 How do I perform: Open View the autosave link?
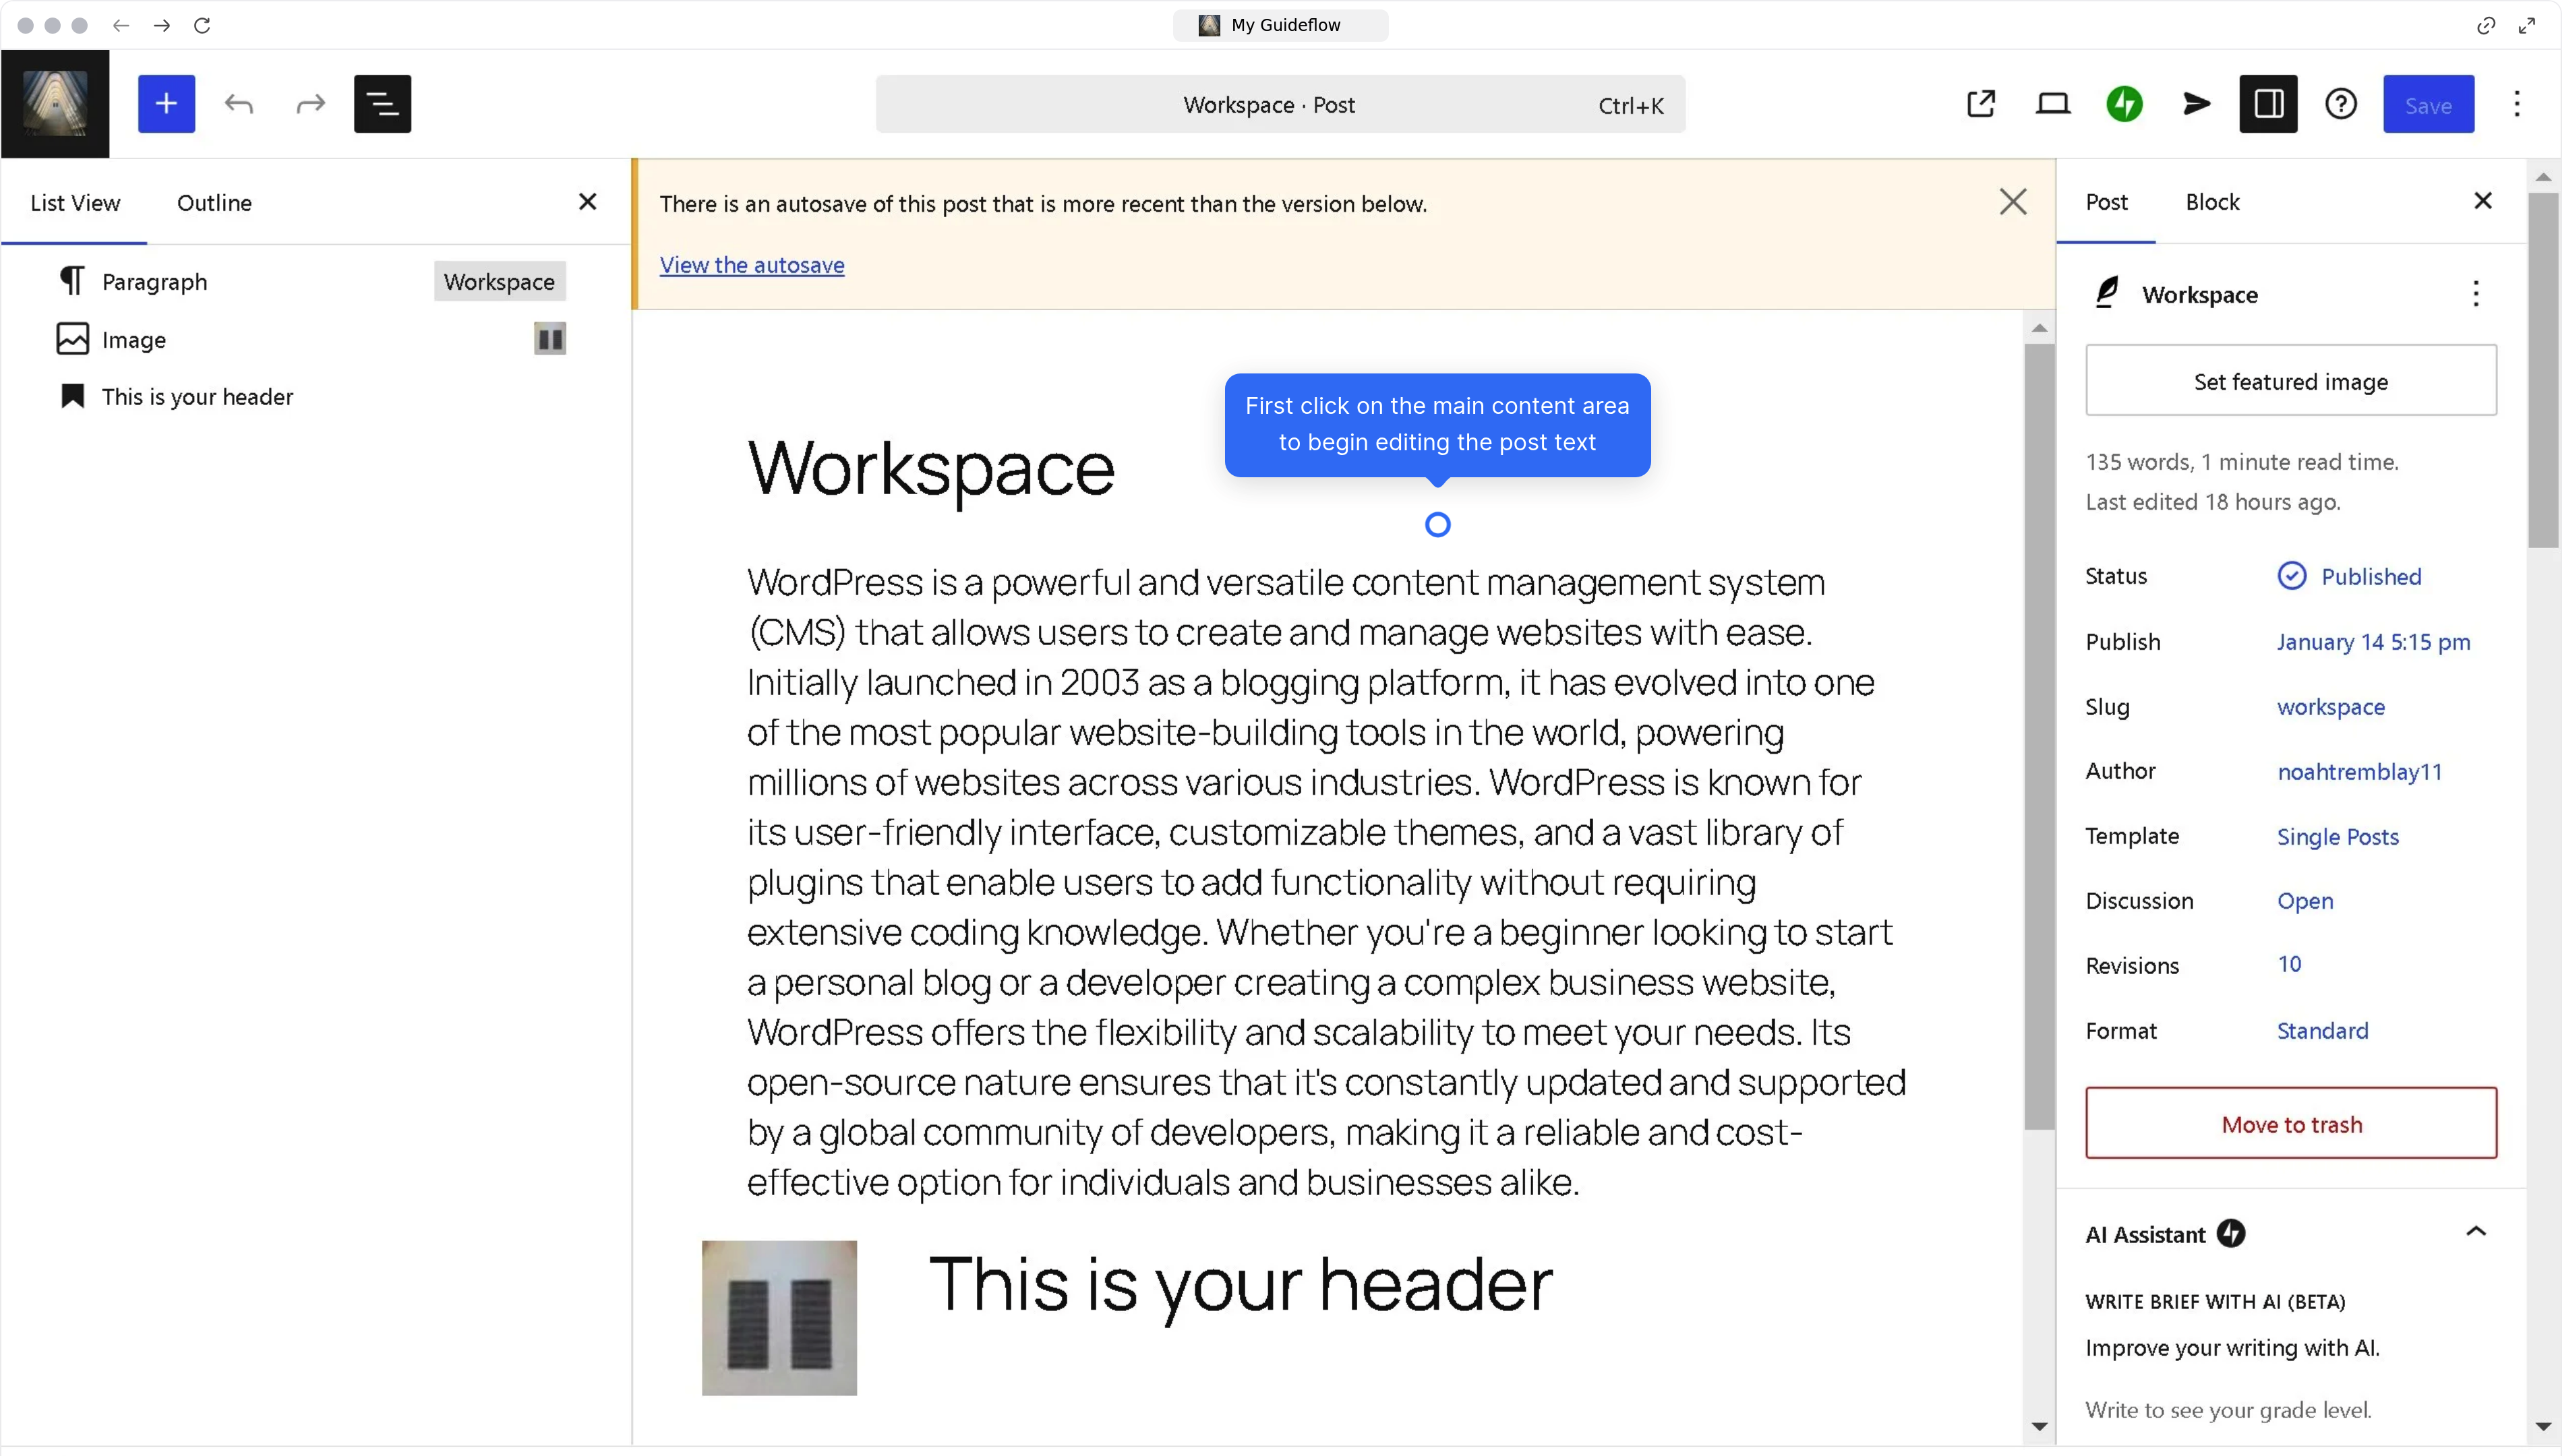752,264
